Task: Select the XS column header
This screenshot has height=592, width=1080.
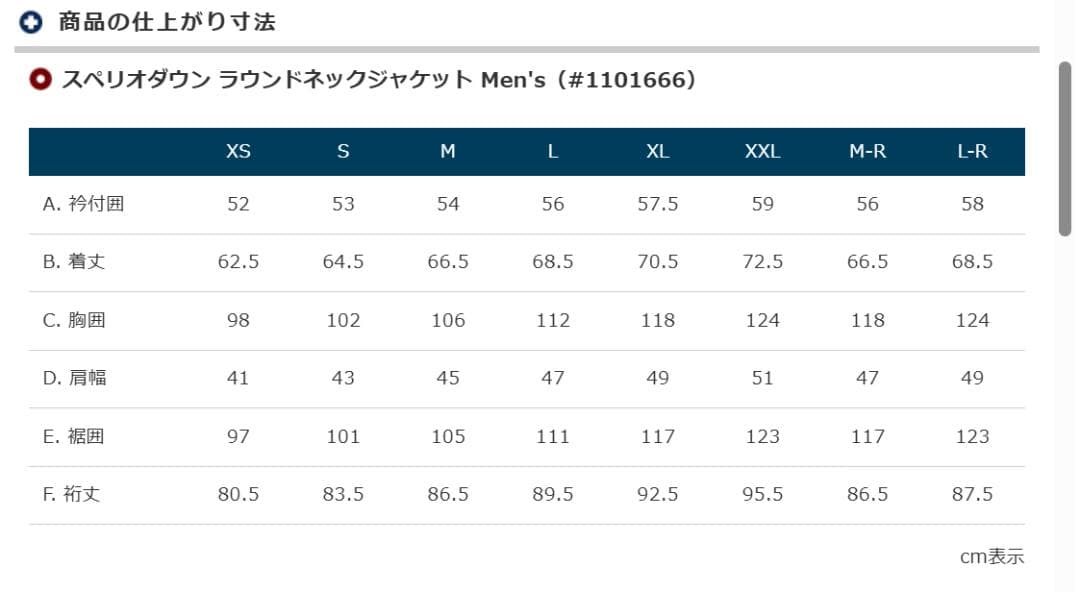Action: [x=238, y=151]
